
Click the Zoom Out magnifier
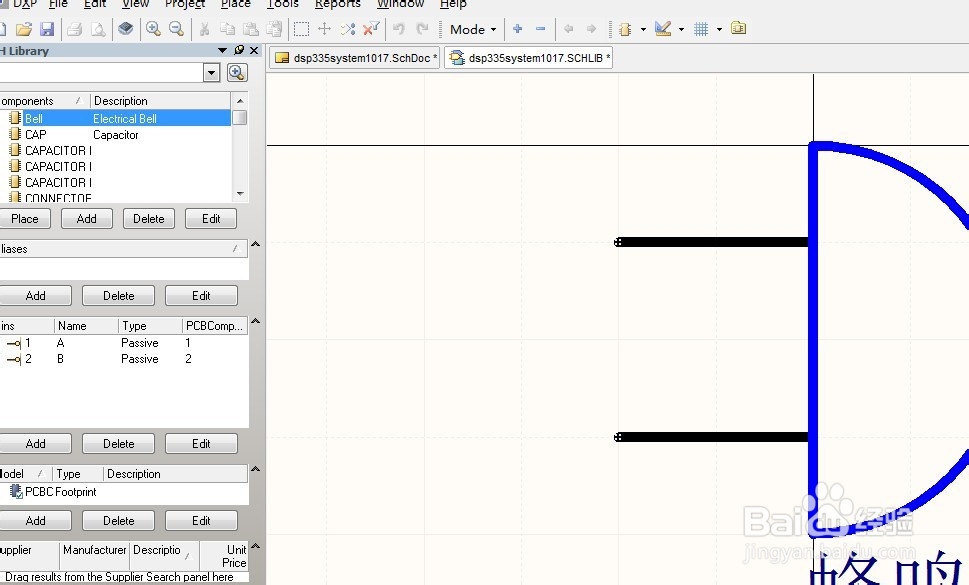coord(177,29)
